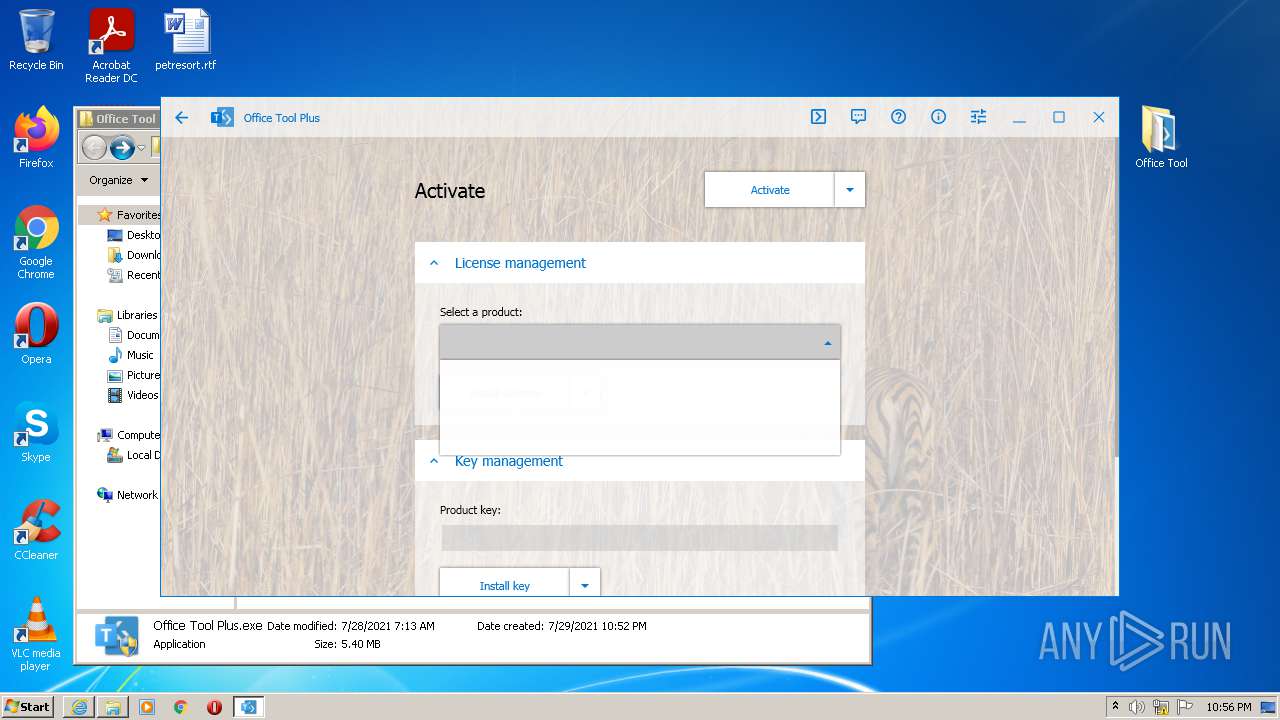Open the help question mark icon
1280x720 pixels.
pyautogui.click(x=898, y=117)
